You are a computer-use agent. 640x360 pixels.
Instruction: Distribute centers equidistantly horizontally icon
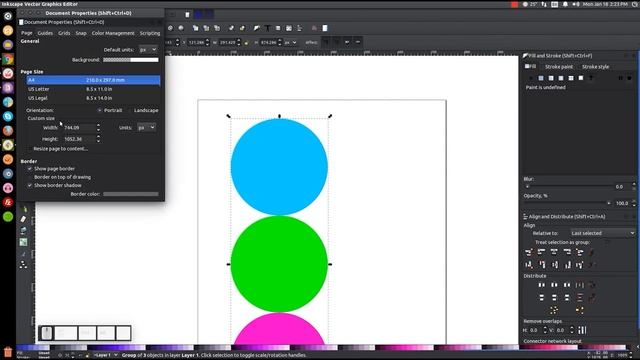(x=554, y=285)
